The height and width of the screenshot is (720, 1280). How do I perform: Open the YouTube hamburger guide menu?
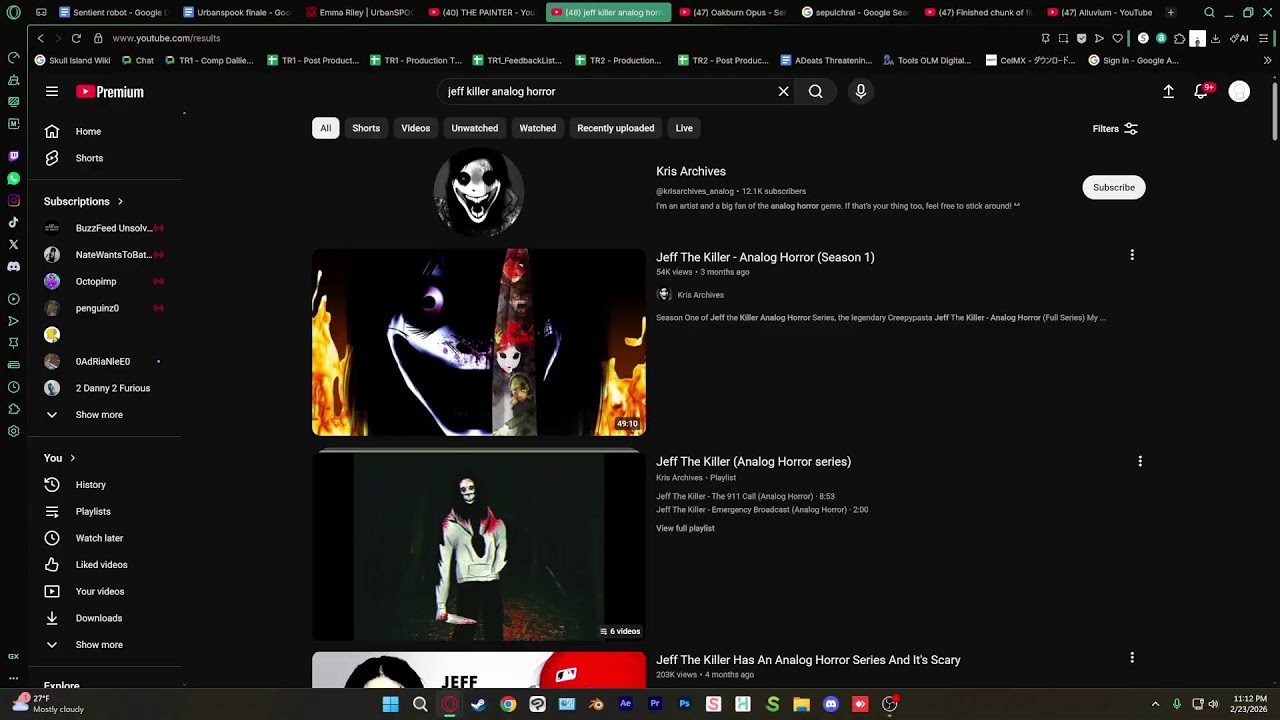click(x=52, y=91)
